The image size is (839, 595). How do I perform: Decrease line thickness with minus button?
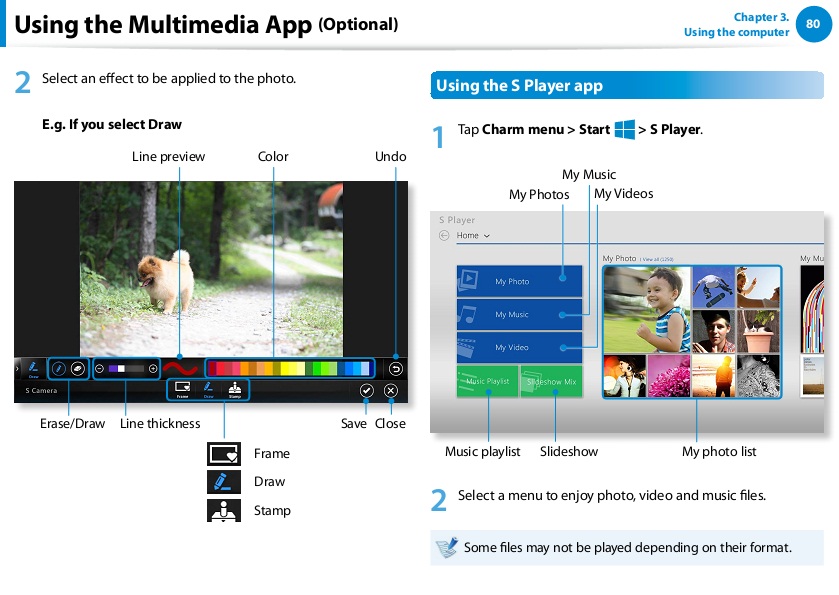point(99,369)
